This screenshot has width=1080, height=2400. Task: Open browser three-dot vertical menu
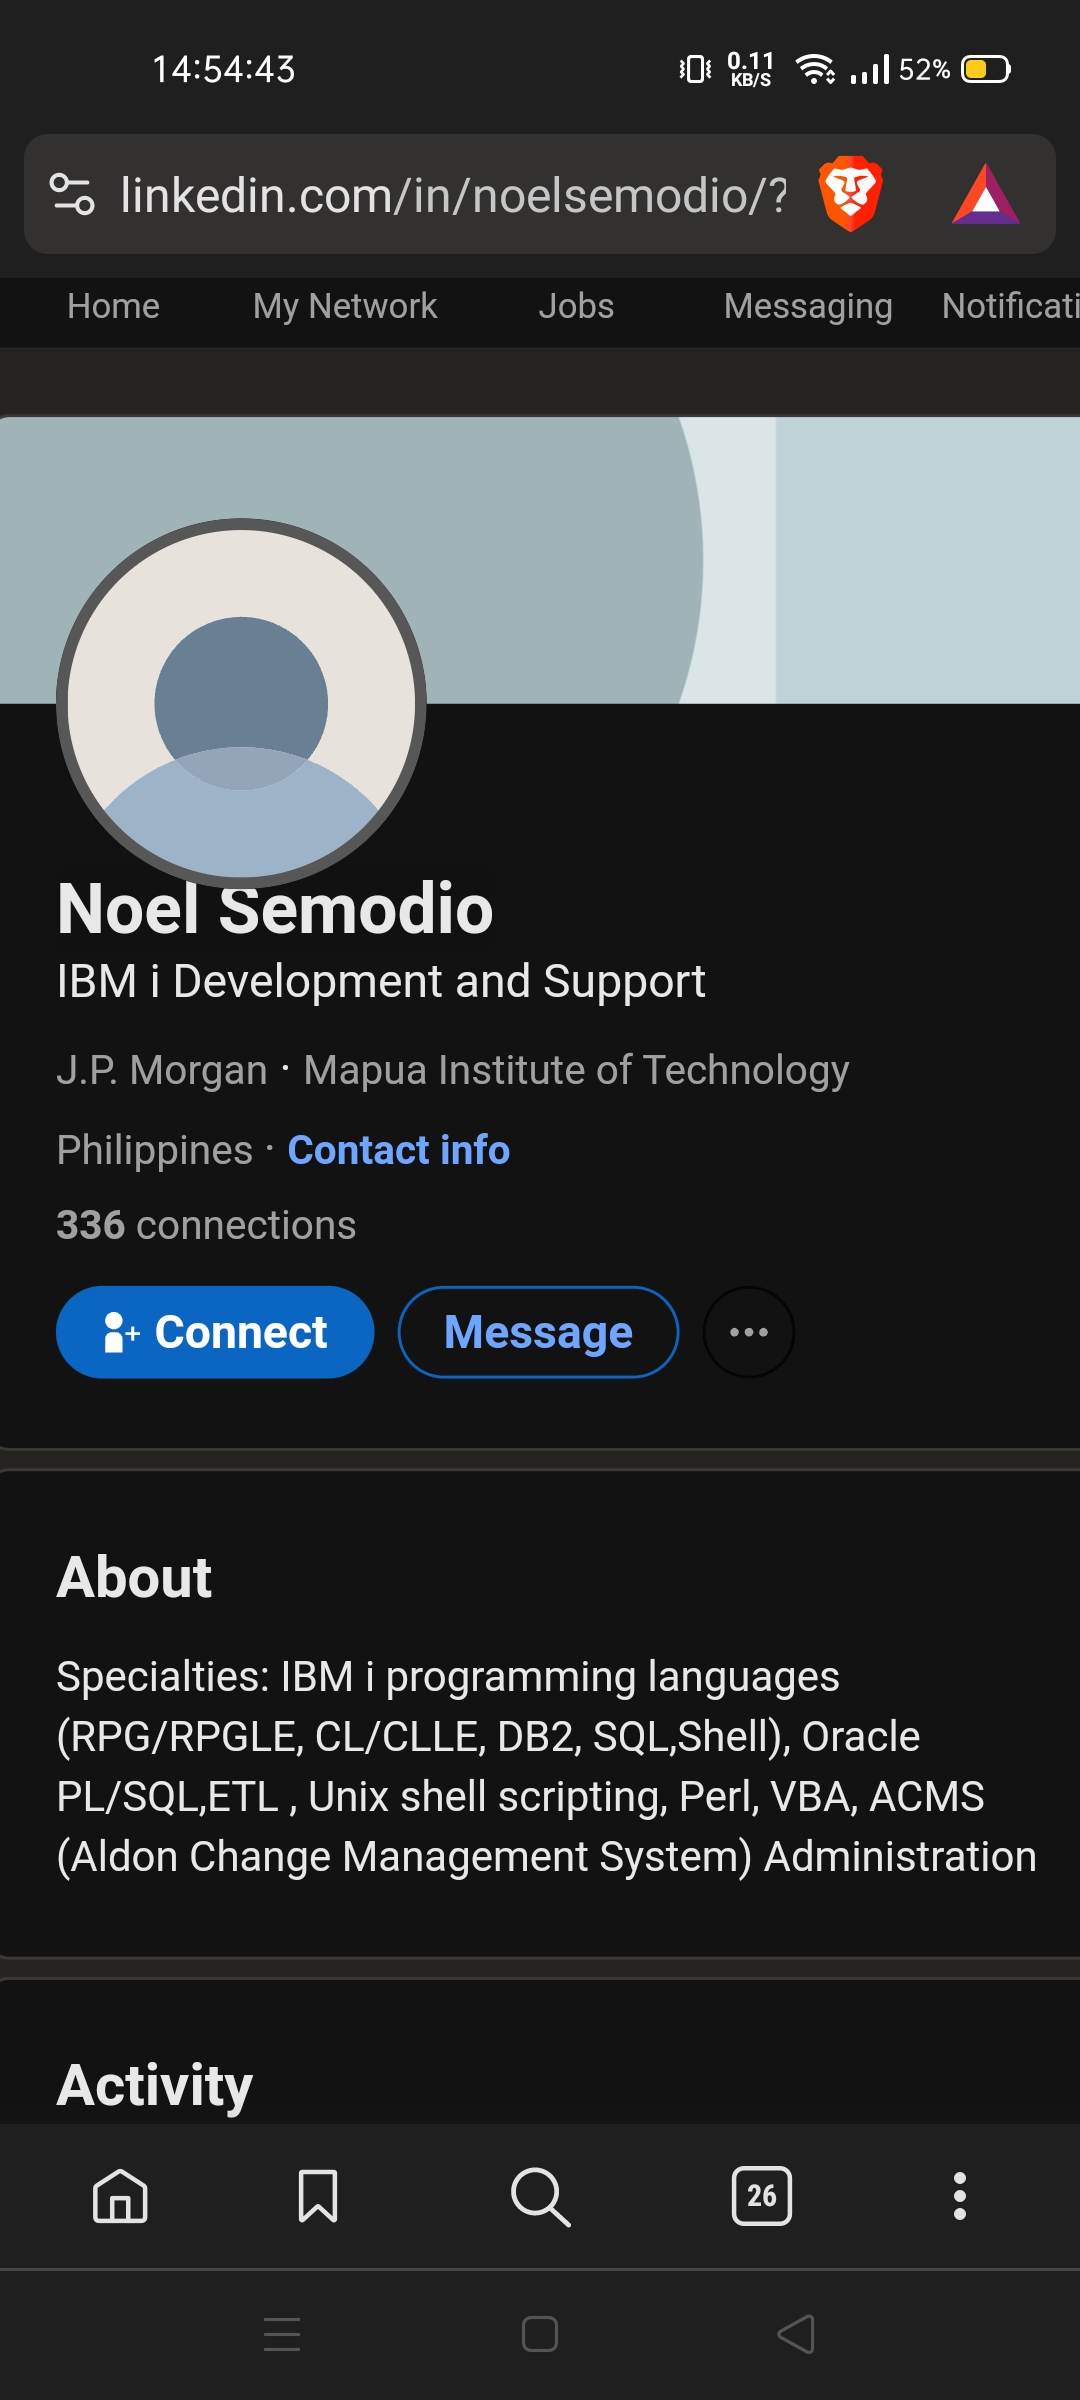(x=960, y=2196)
